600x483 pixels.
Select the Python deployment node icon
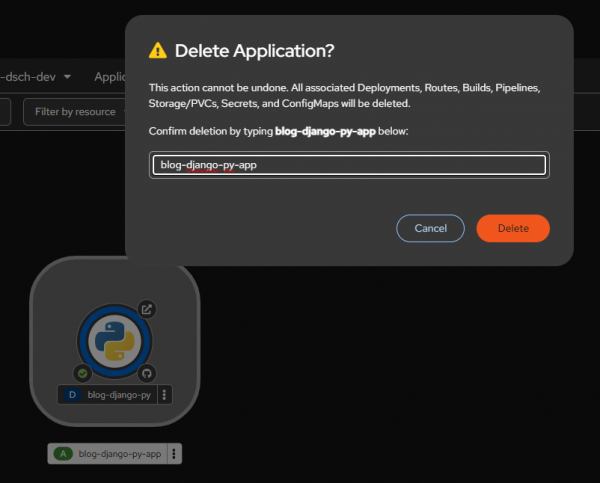pos(115,341)
